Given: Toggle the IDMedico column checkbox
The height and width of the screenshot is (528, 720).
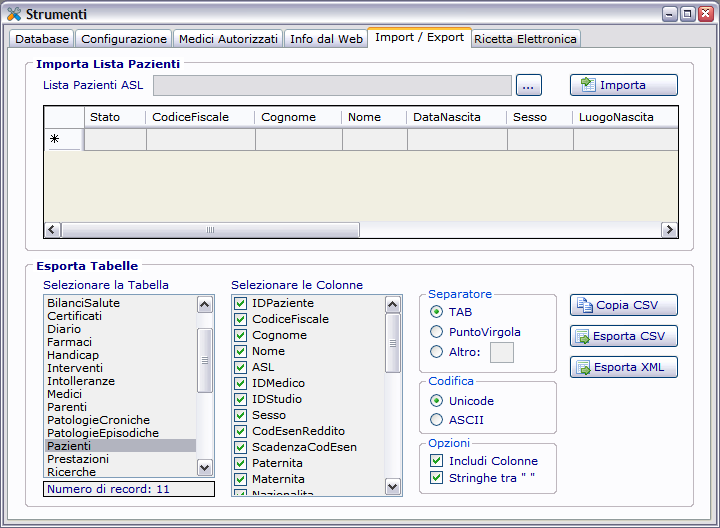Looking at the screenshot, I should pos(241,383).
